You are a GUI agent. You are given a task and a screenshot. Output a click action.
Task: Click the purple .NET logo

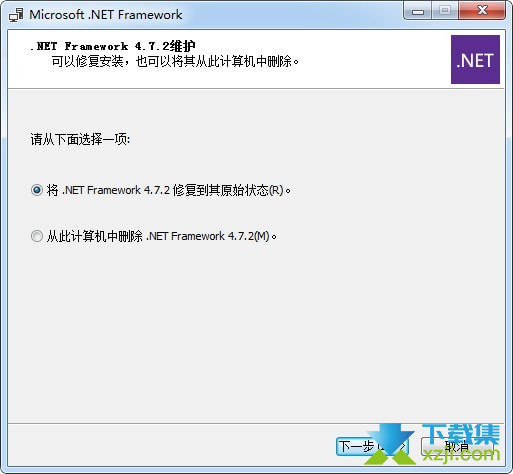coord(475,59)
